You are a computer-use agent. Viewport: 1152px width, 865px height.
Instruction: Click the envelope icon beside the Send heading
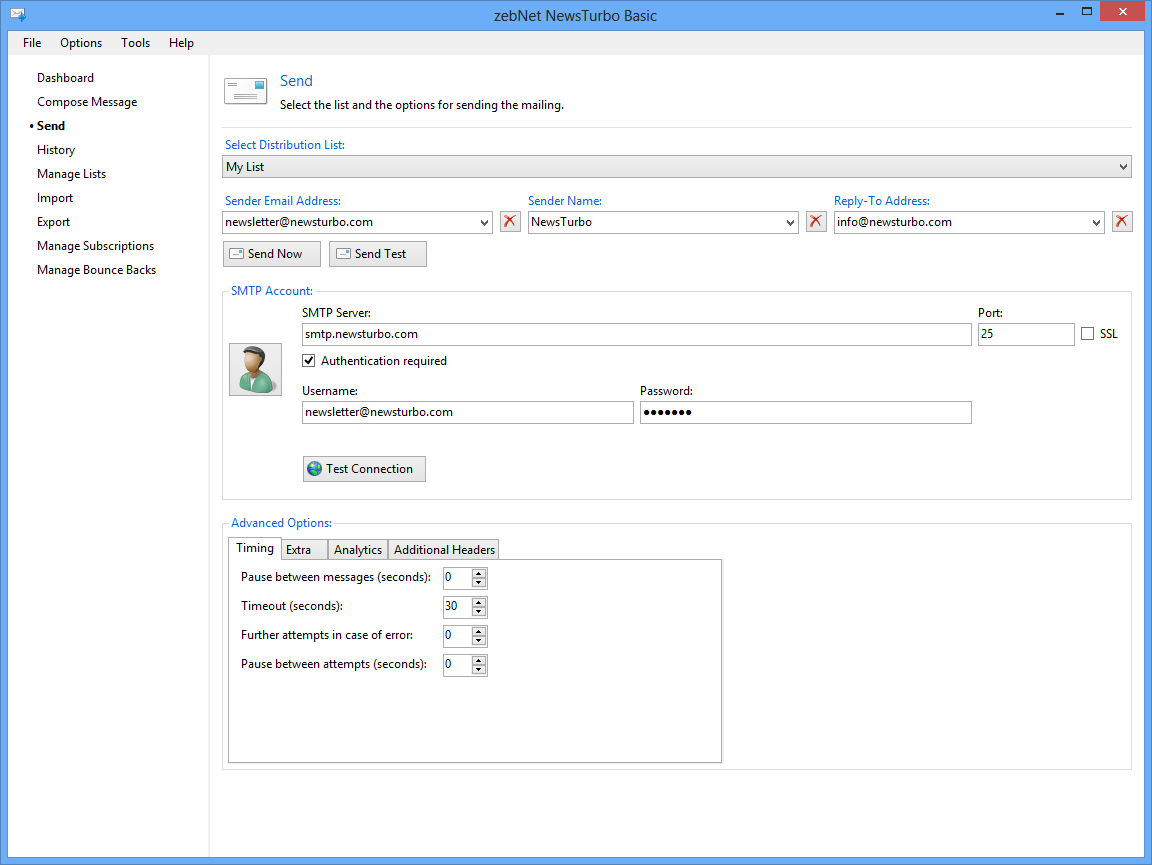click(x=245, y=91)
